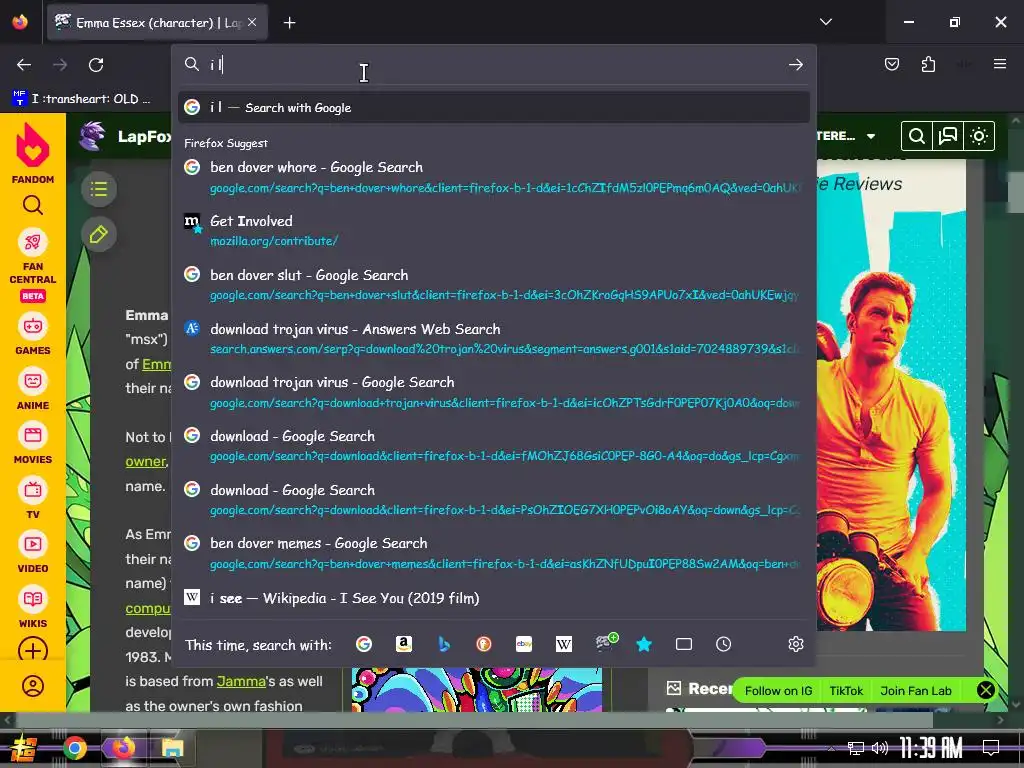Image resolution: width=1024 pixels, height=768 pixels.
Task: Search this time with Amazon icon
Action: (x=404, y=645)
